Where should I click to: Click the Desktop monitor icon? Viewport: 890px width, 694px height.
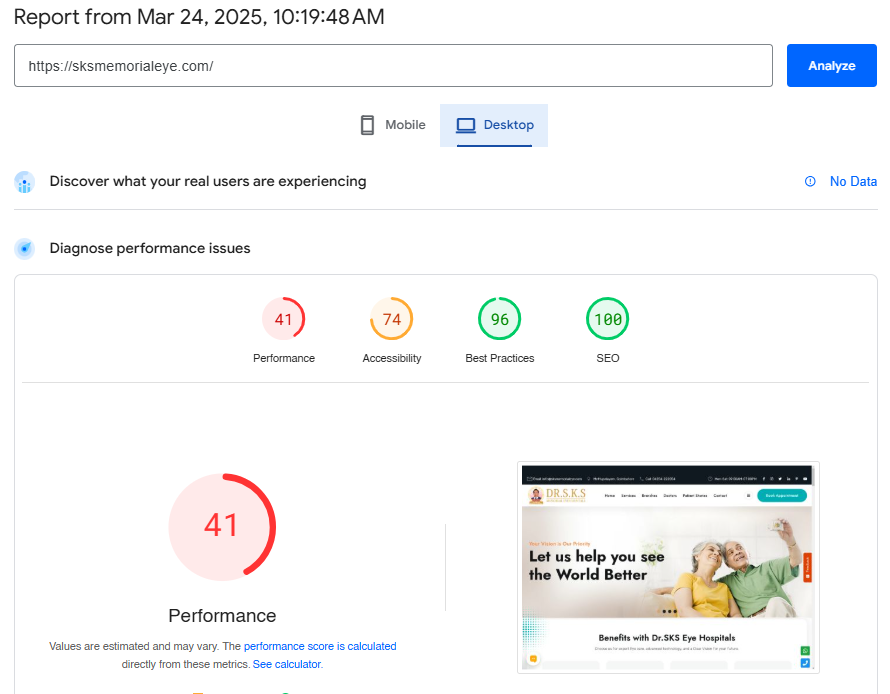pos(465,124)
